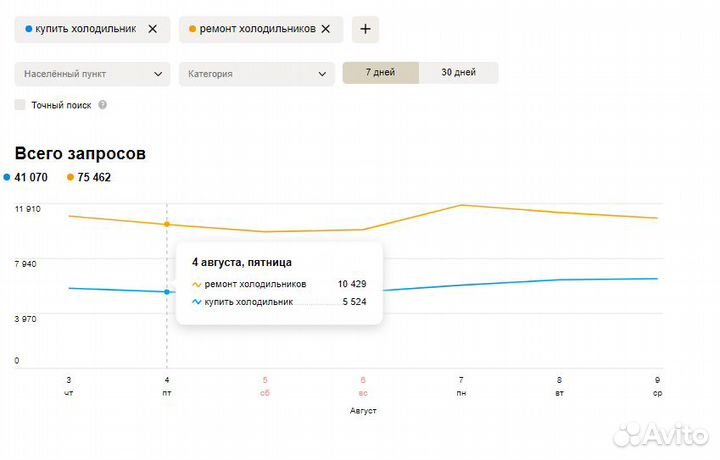The height and width of the screenshot is (460, 720).
Task: Switch to the '30 дней' period tab
Action: tap(458, 73)
